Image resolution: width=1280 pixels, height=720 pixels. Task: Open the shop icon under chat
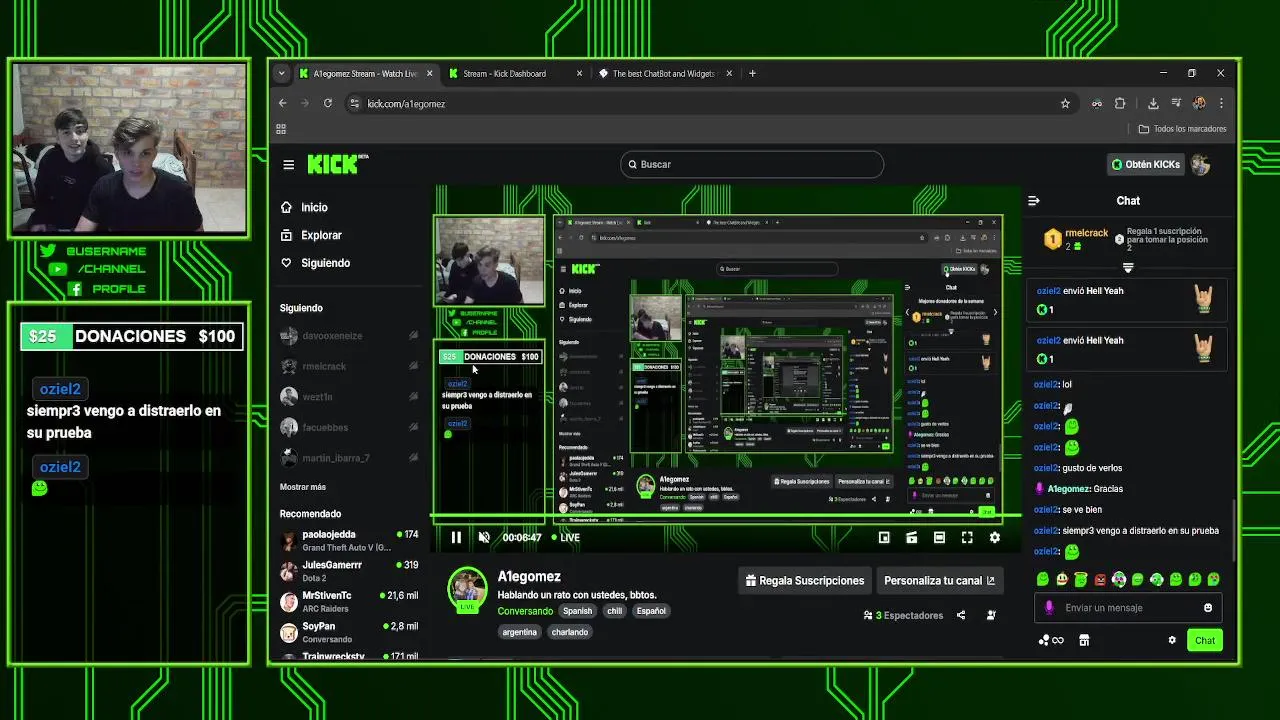[x=1084, y=640]
